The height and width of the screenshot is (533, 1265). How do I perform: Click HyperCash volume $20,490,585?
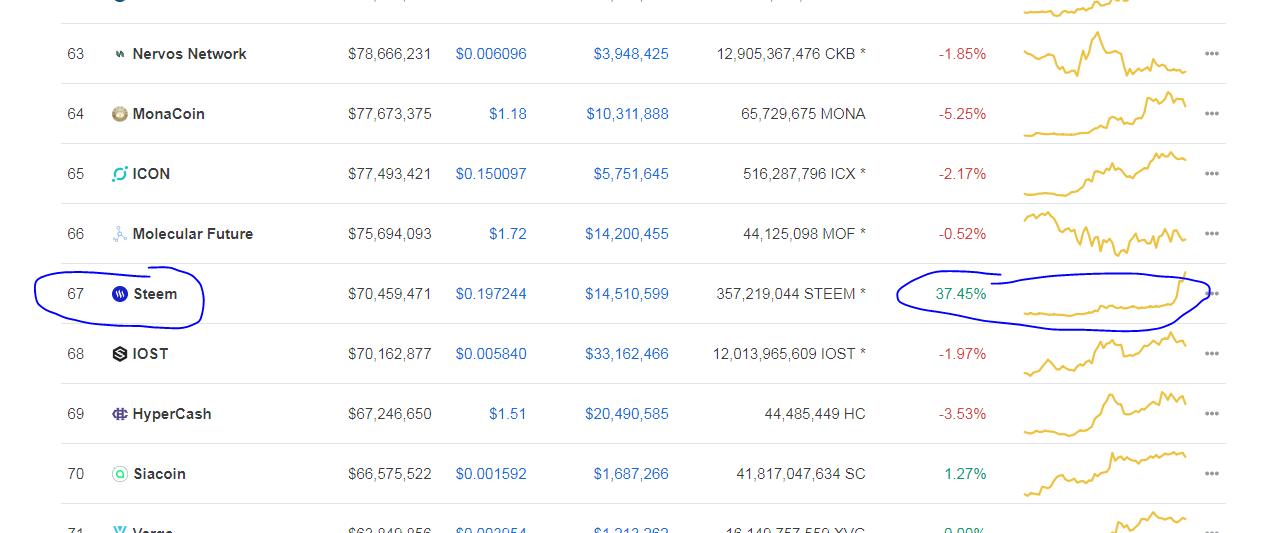point(628,414)
